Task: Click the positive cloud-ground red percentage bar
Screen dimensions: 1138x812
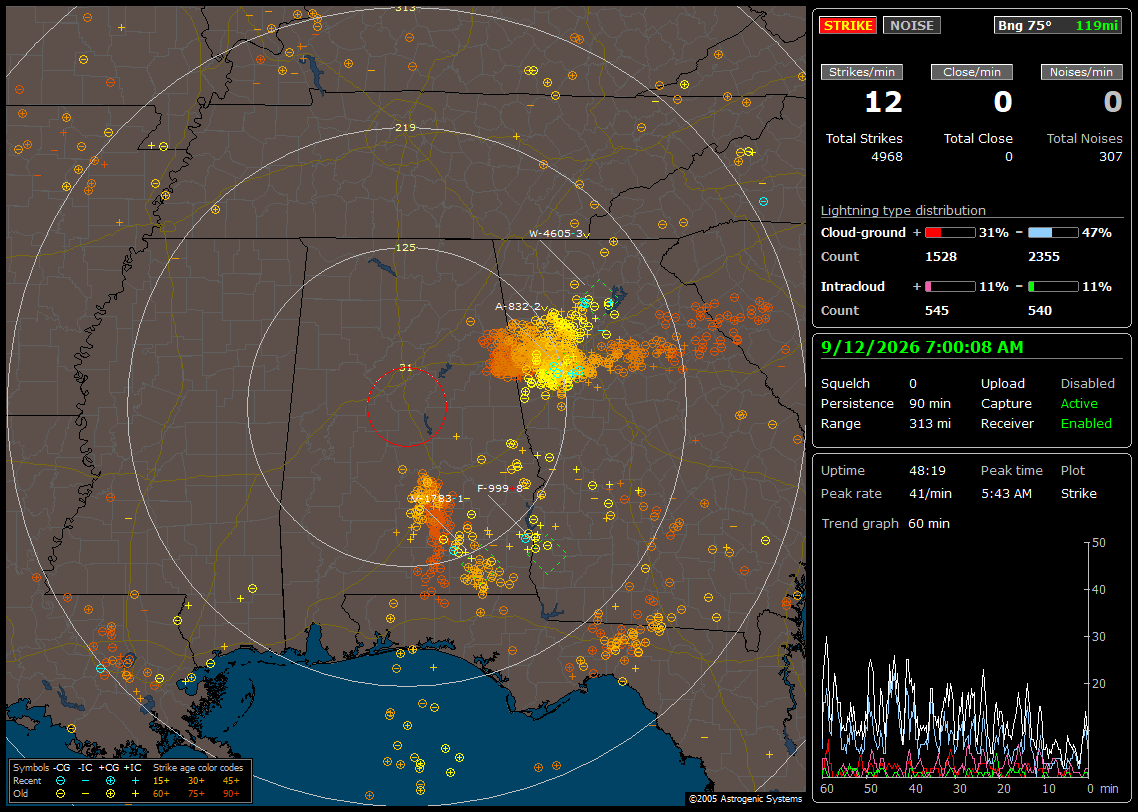Action: pyautogui.click(x=950, y=233)
